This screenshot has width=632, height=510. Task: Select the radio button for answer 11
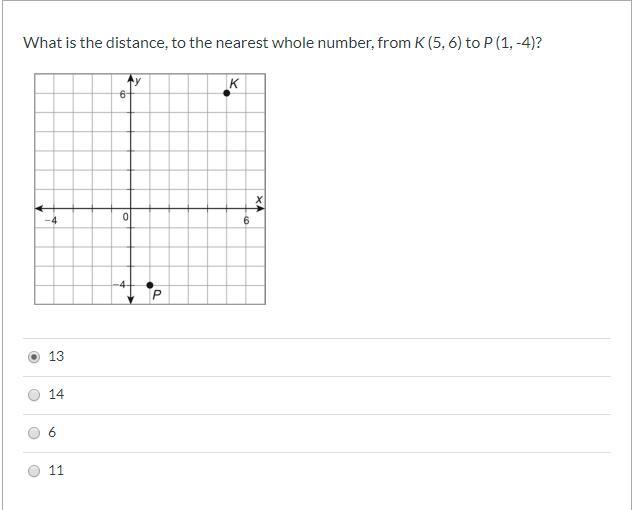coord(34,470)
